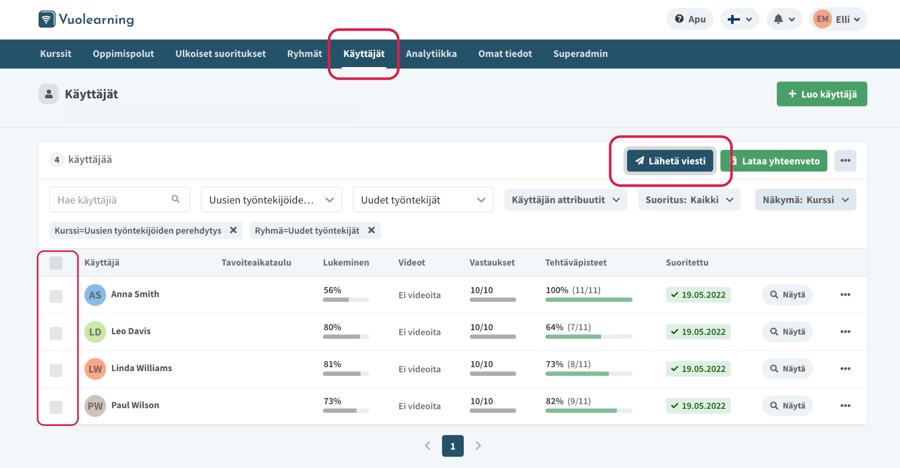The image size is (900, 468).
Task: Switch to the Ryhmät tab
Action: 304,54
